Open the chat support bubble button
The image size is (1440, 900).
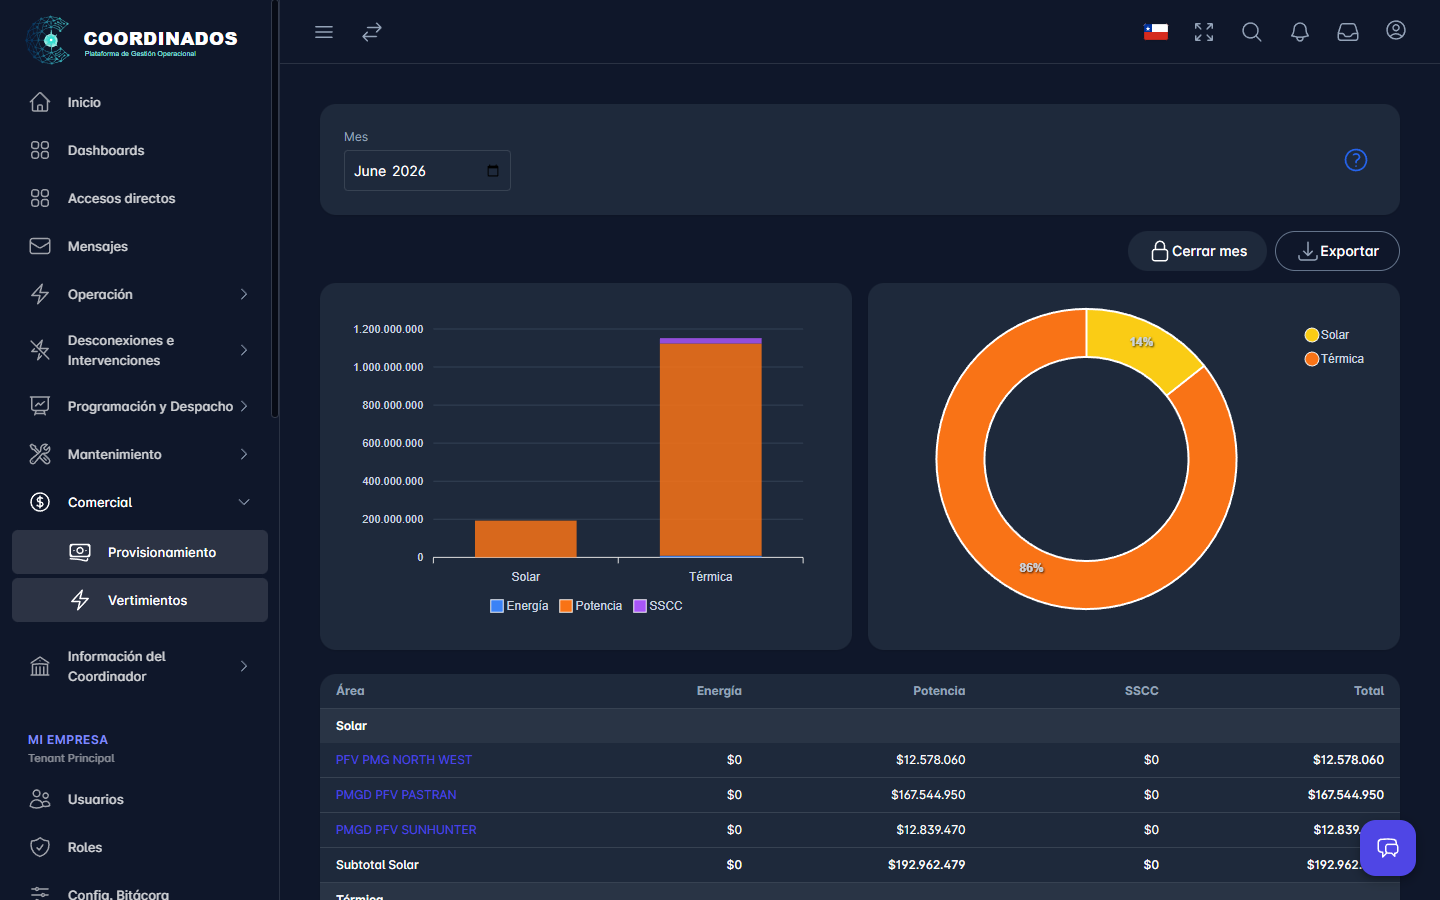click(1388, 848)
